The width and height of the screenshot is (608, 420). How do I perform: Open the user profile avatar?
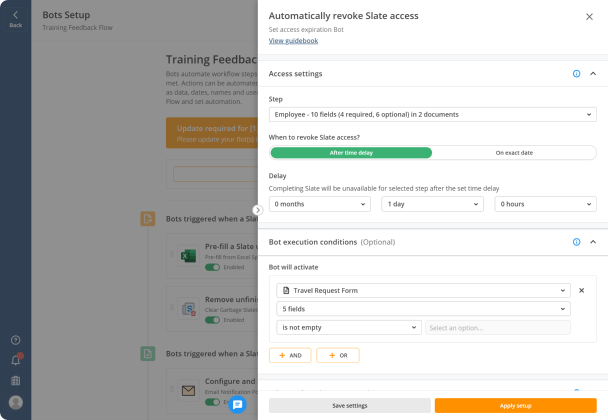coord(16,402)
